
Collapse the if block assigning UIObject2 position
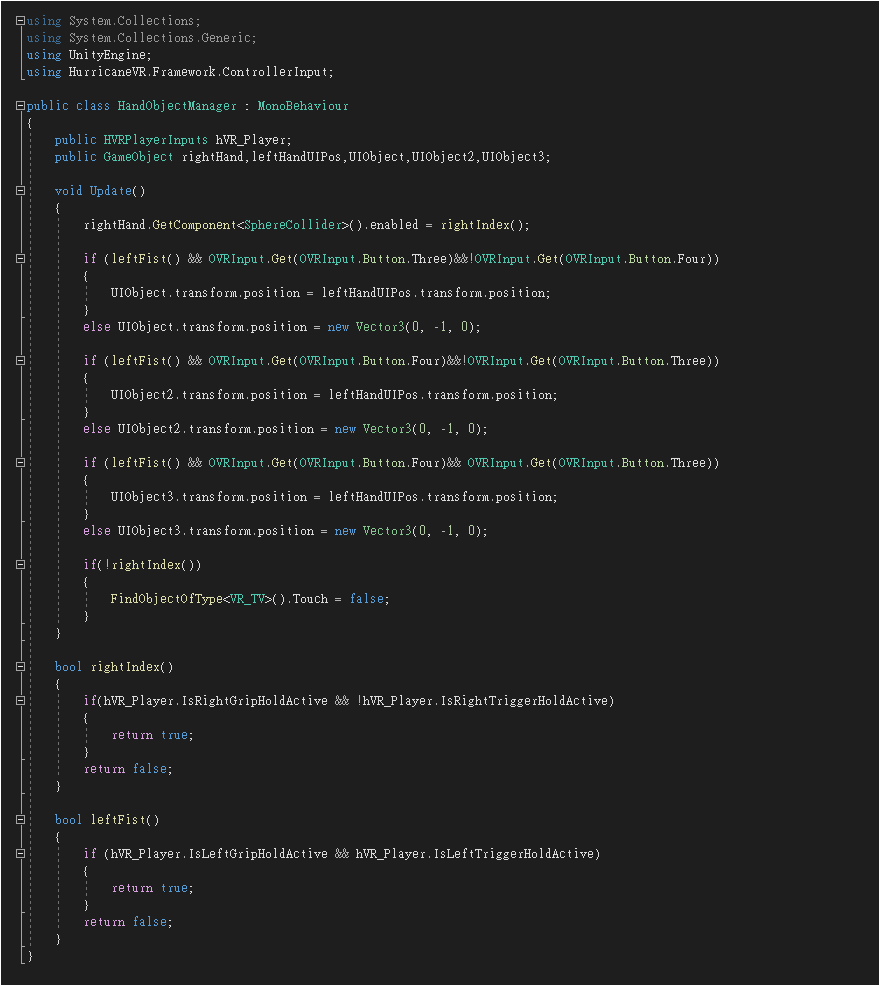point(20,361)
